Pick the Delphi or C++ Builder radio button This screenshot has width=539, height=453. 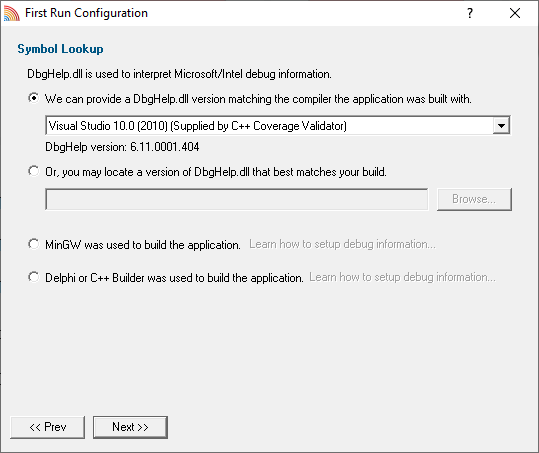tap(33, 277)
